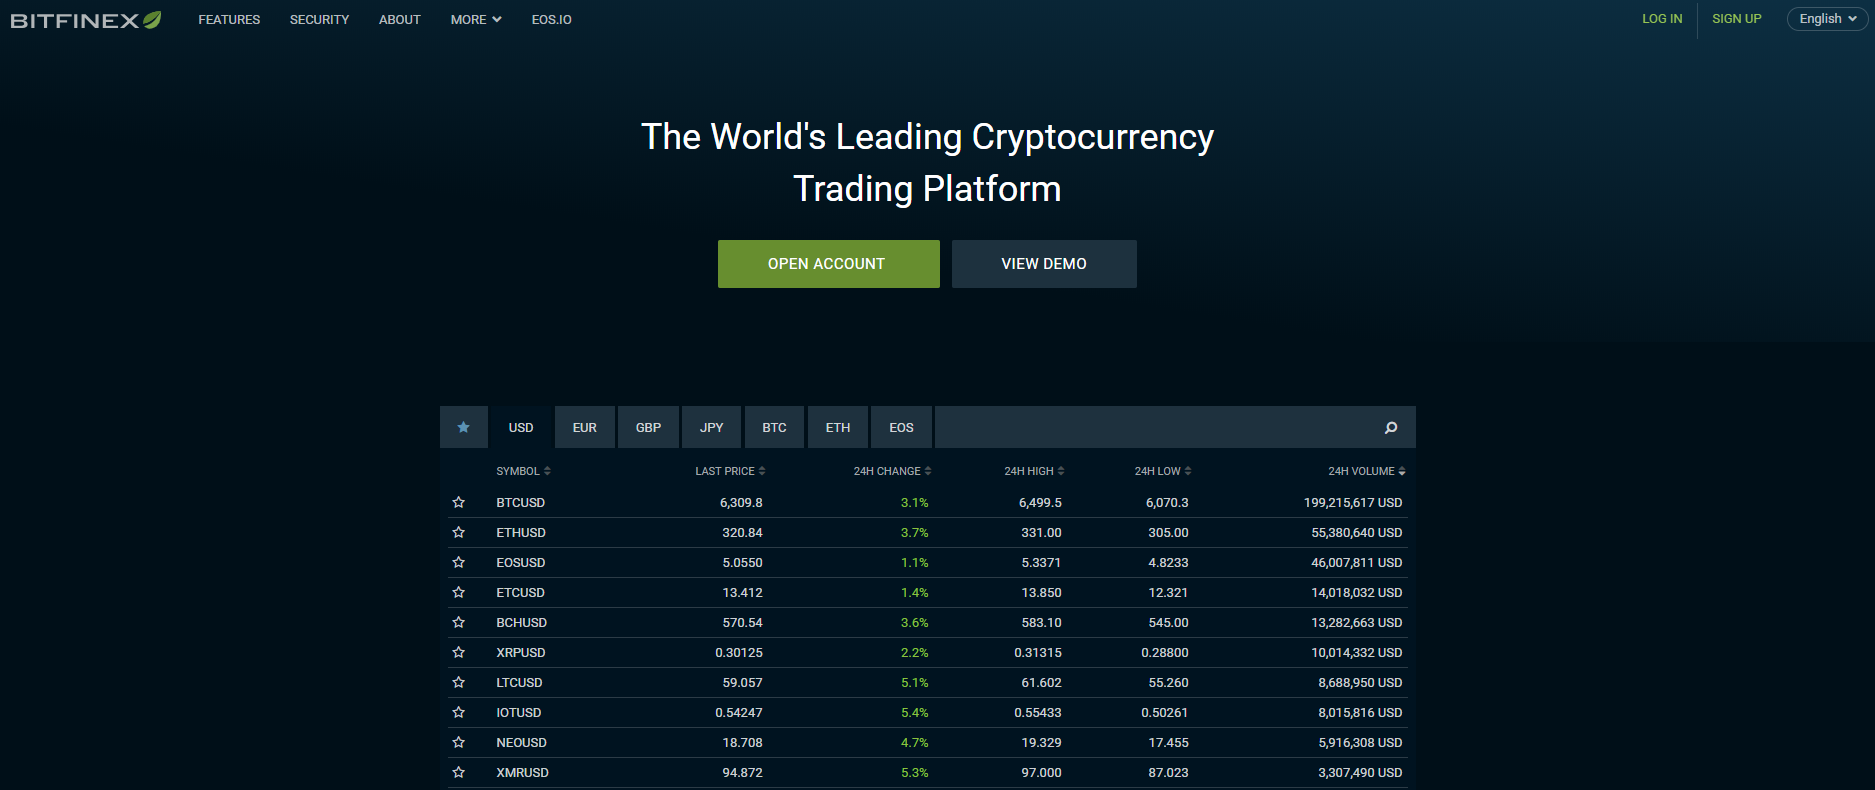1875x790 pixels.
Task: Go to EOS.IO page
Action: click(551, 20)
